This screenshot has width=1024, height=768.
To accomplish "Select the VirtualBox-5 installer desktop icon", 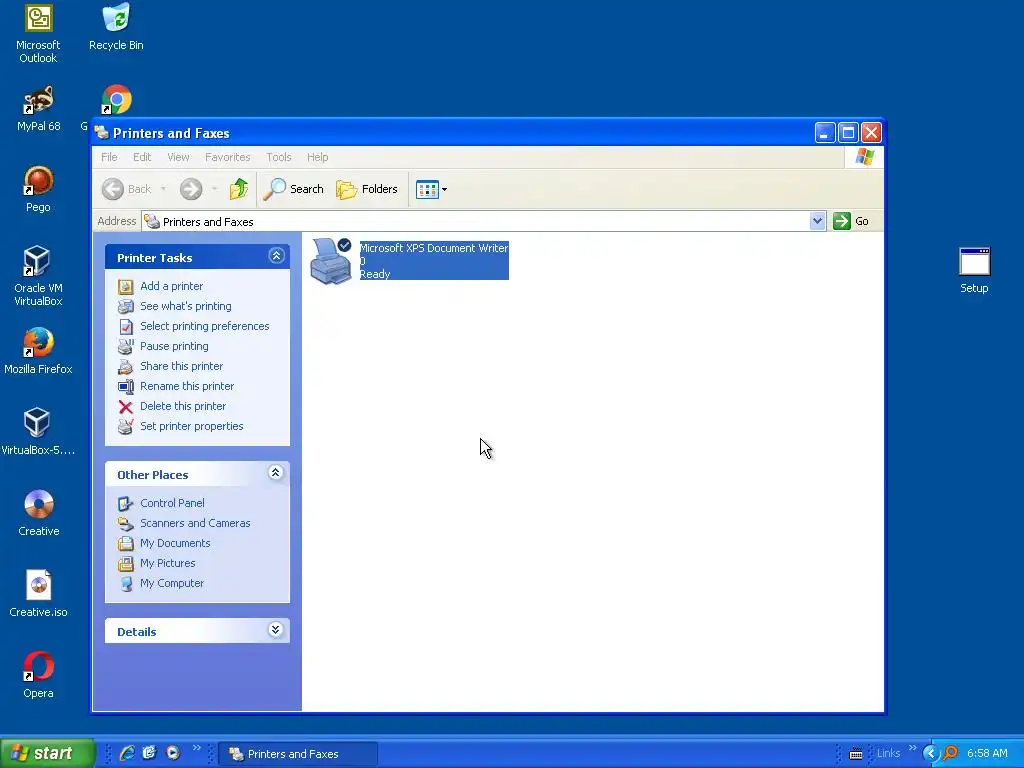I will coord(38,432).
